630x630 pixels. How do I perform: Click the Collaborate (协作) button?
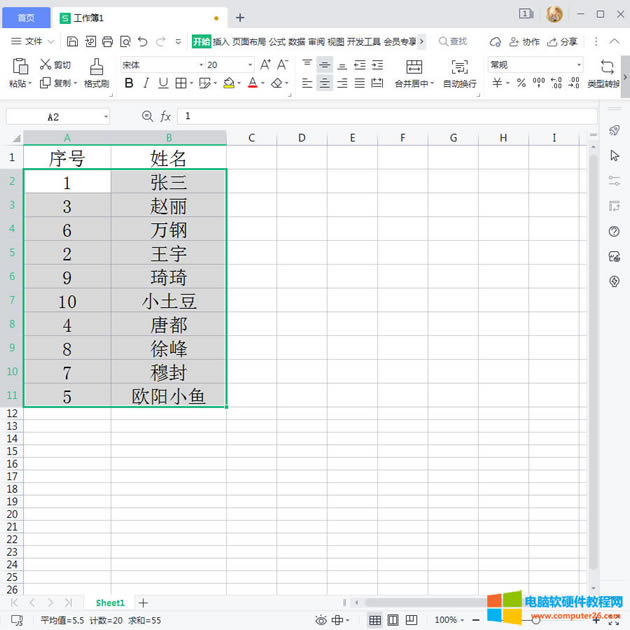(x=524, y=41)
